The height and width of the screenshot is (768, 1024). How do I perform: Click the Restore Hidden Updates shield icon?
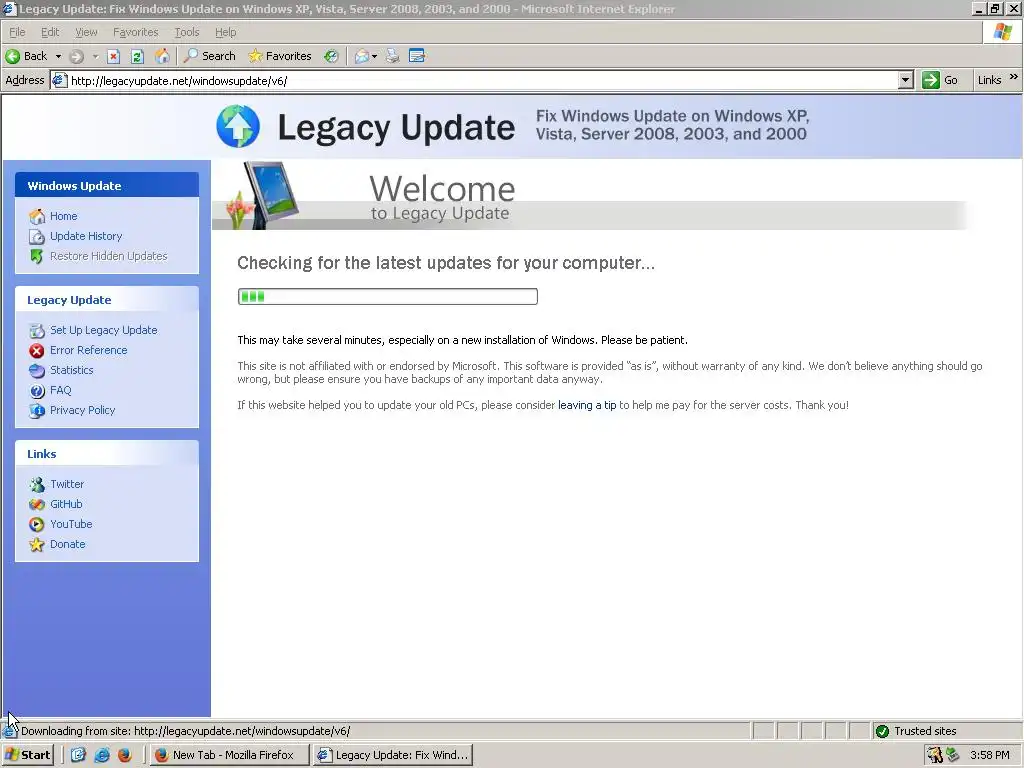point(37,256)
